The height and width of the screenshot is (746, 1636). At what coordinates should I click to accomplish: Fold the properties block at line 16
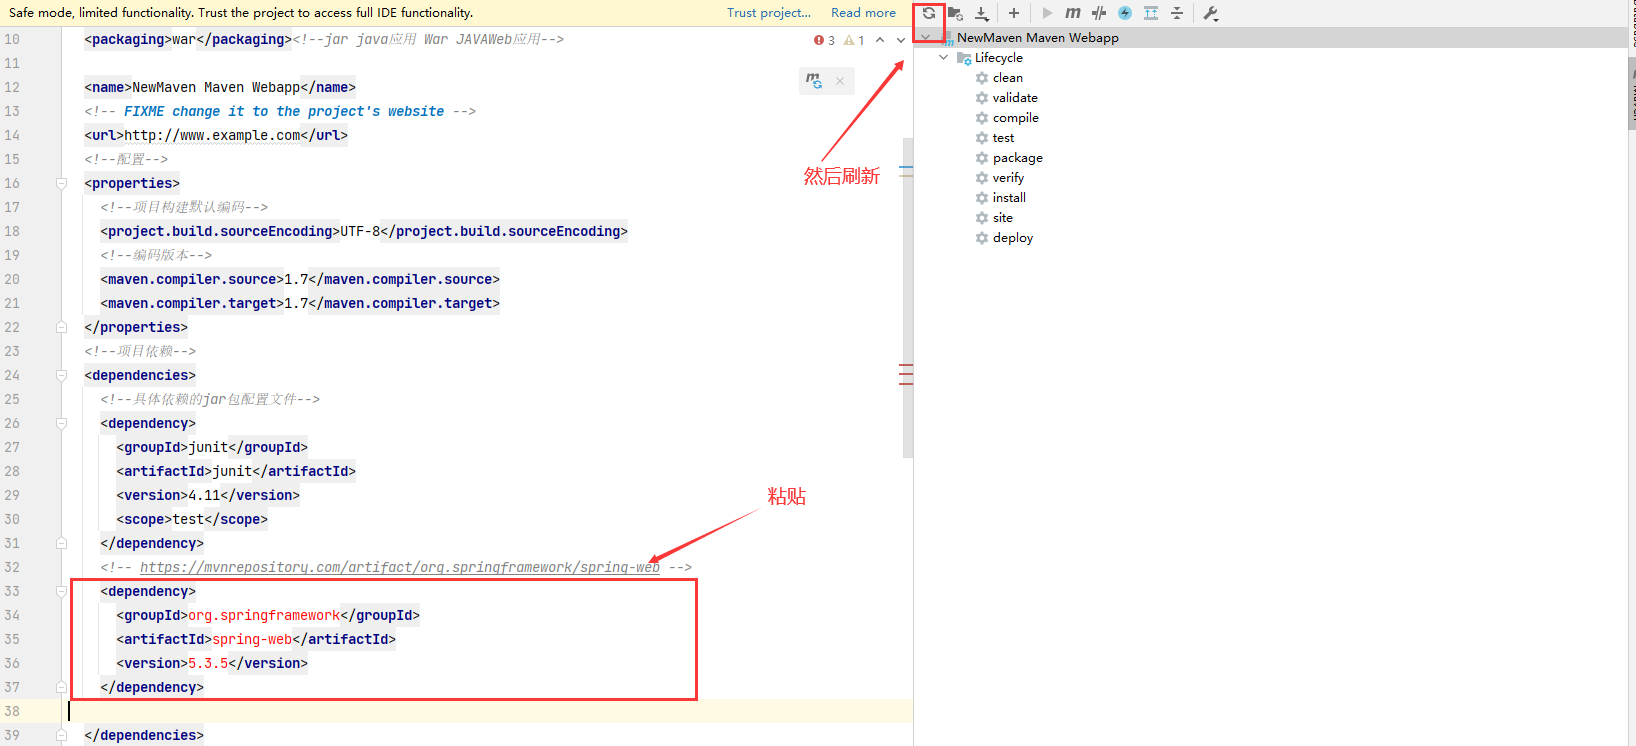pyautogui.click(x=61, y=183)
